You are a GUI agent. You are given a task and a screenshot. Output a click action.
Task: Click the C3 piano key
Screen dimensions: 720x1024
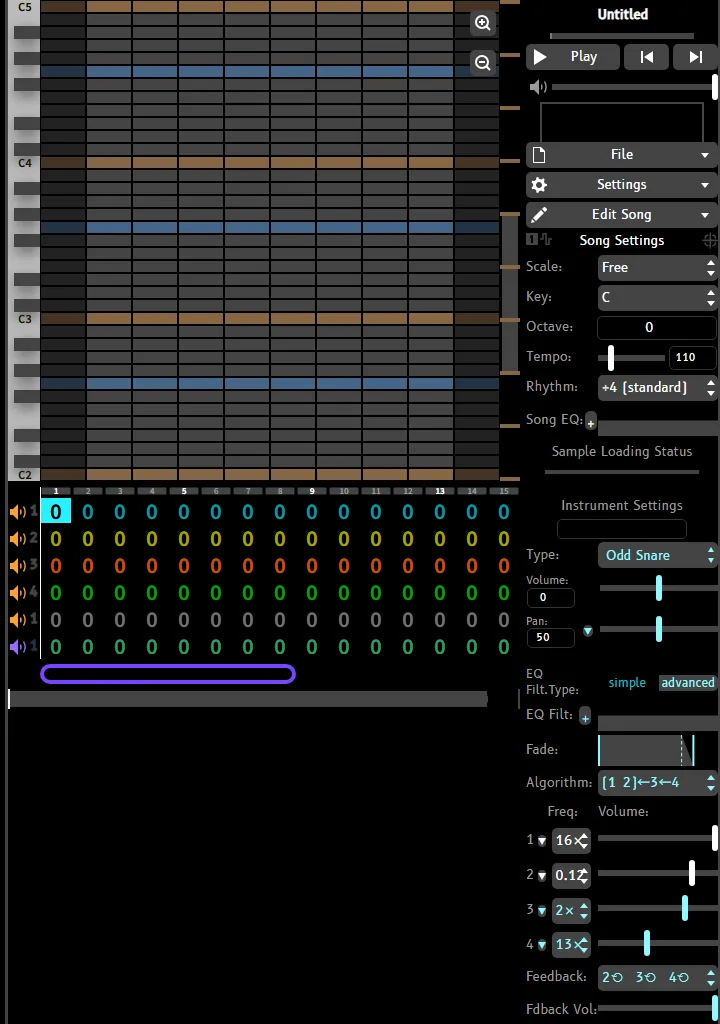pyautogui.click(x=24, y=319)
